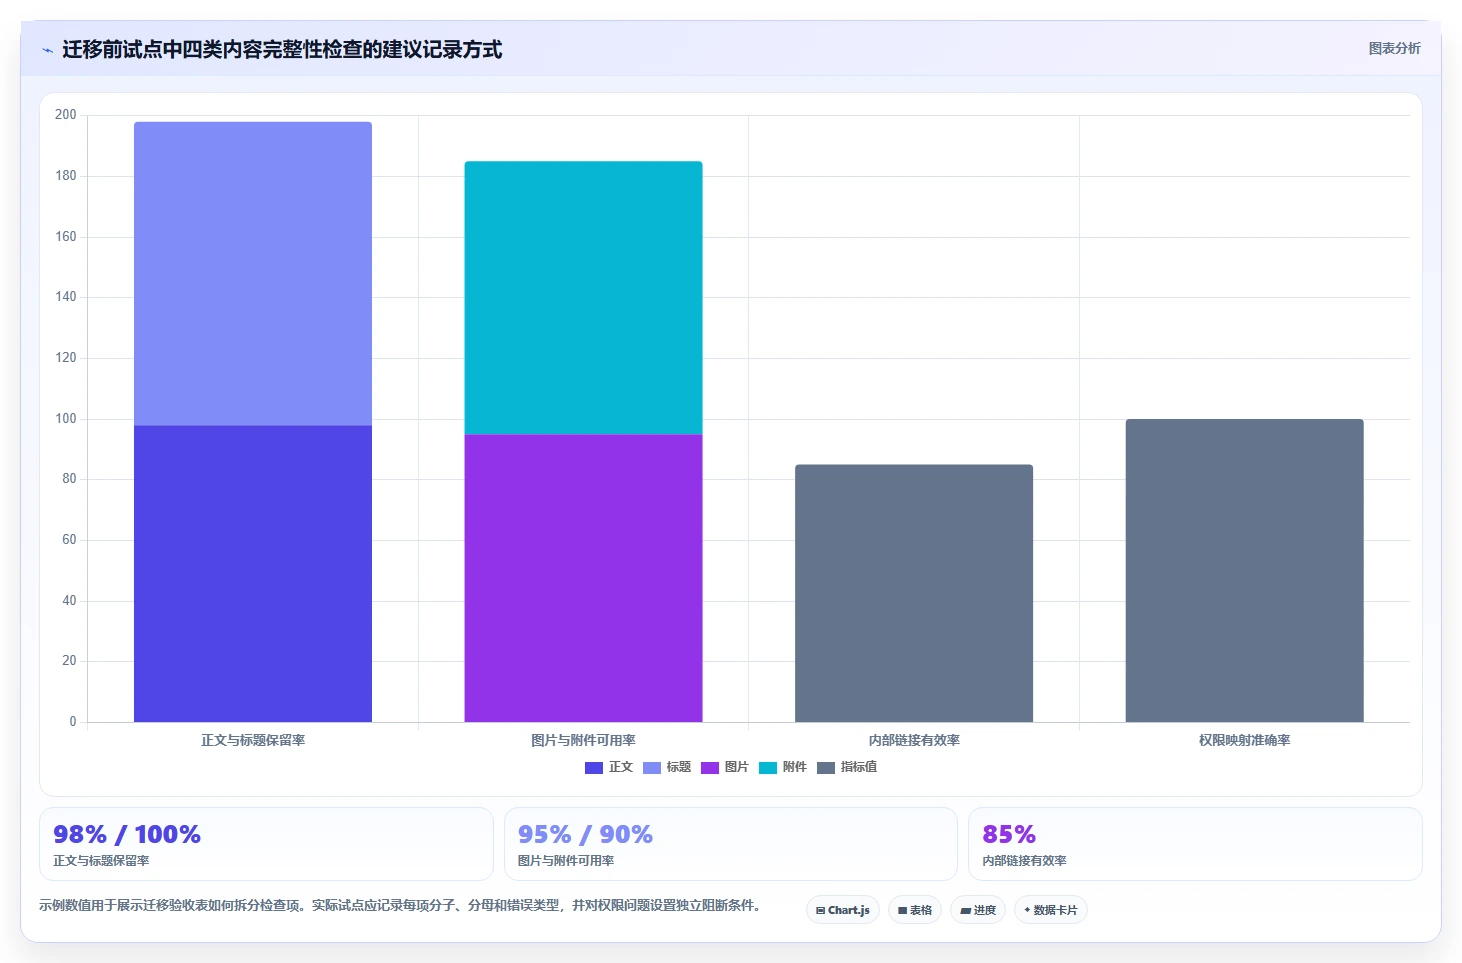1462x963 pixels.
Task: Toggle the 标题 legend color box
Action: tap(652, 768)
